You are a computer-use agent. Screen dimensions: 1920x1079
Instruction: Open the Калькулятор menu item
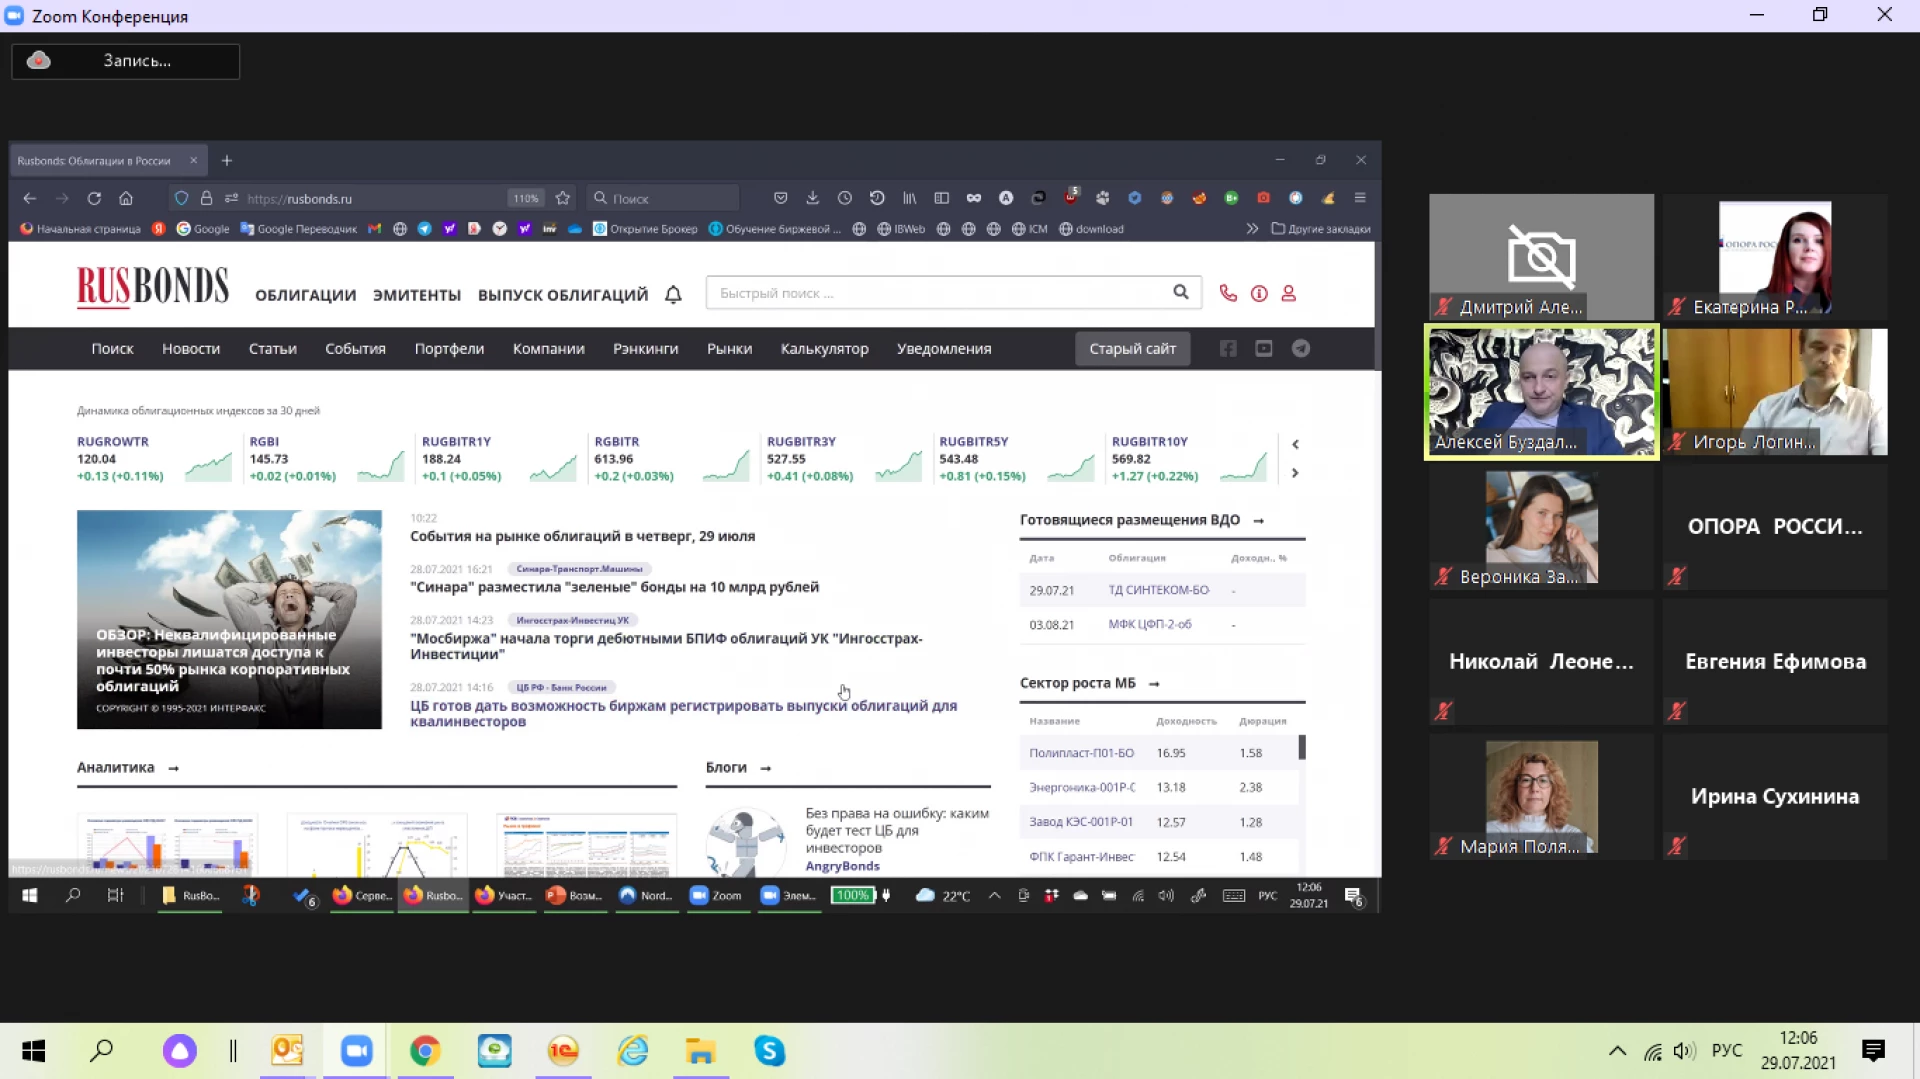pos(825,349)
